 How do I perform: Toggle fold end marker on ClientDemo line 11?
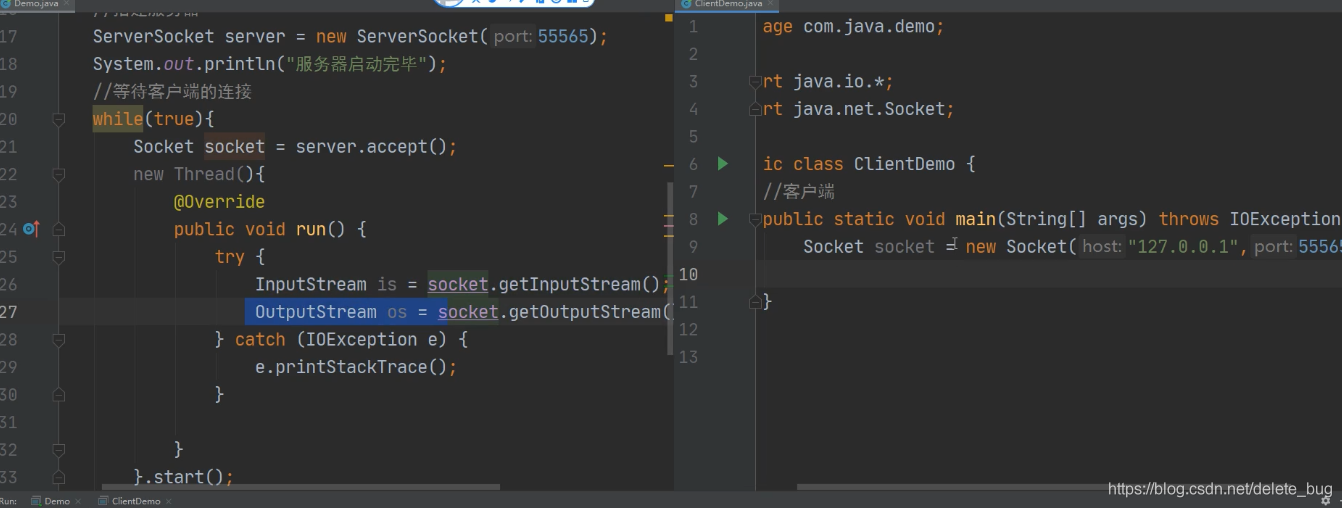756,301
